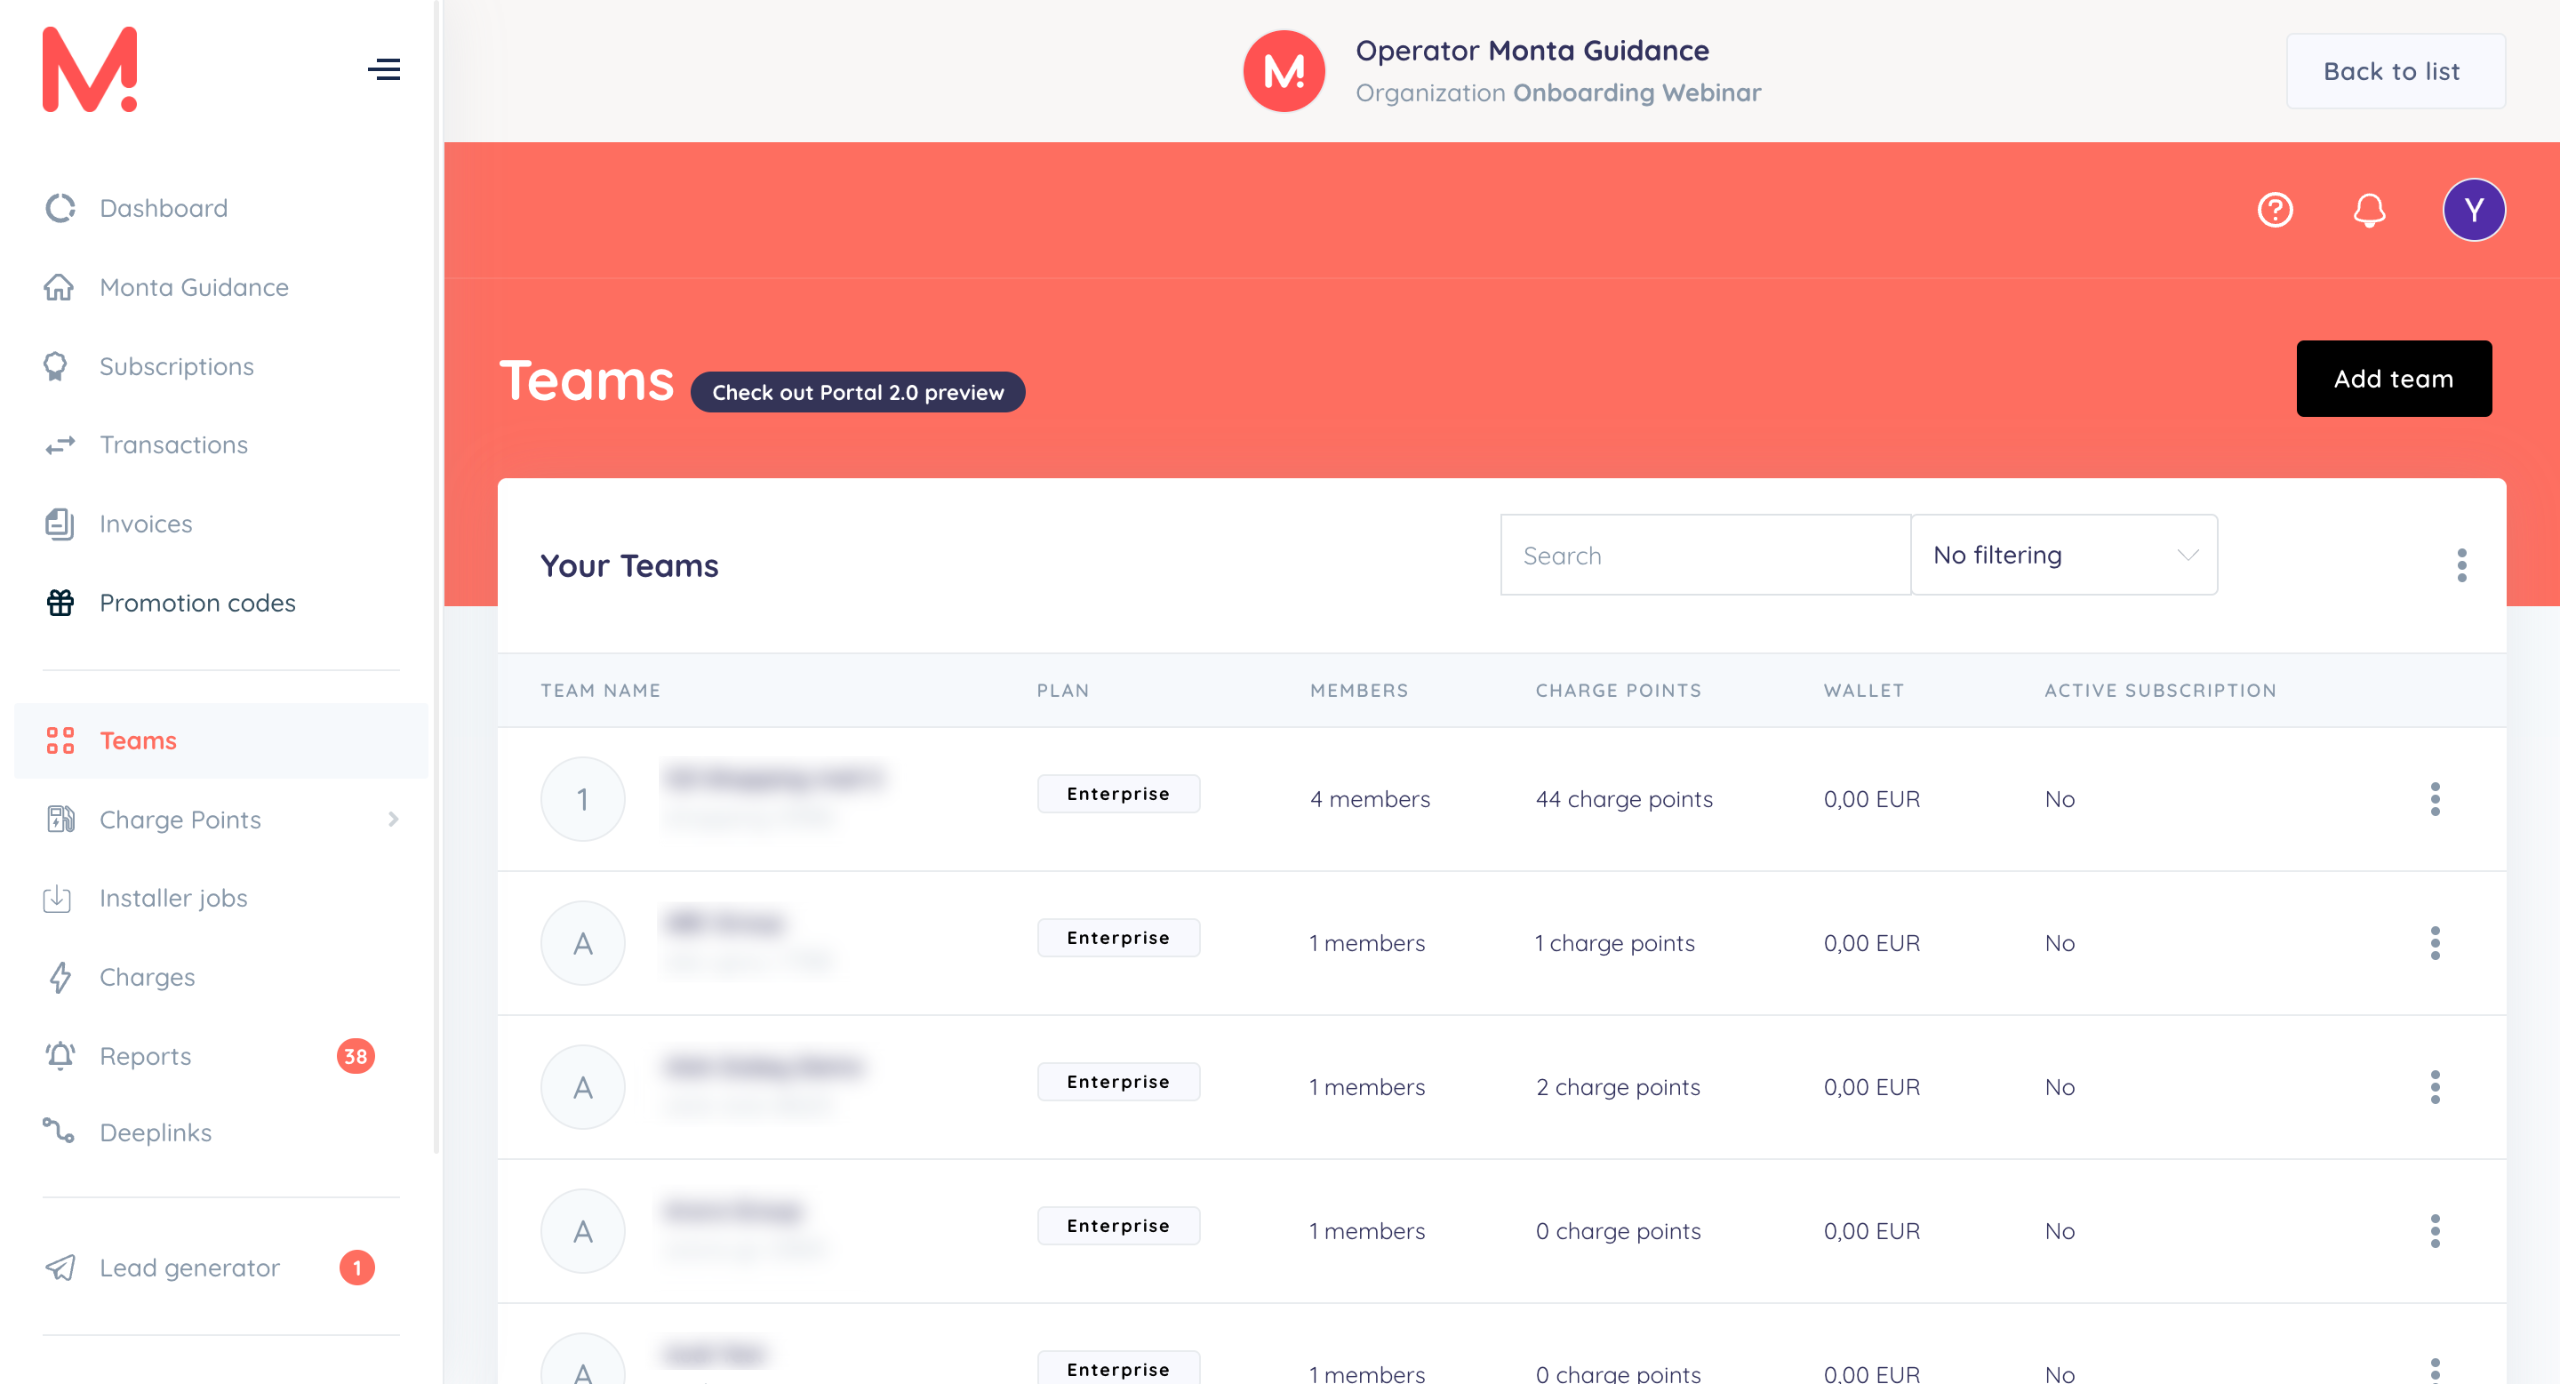Click the Back to list button
Viewport: 2560px width, 1384px height.
[x=2394, y=71]
